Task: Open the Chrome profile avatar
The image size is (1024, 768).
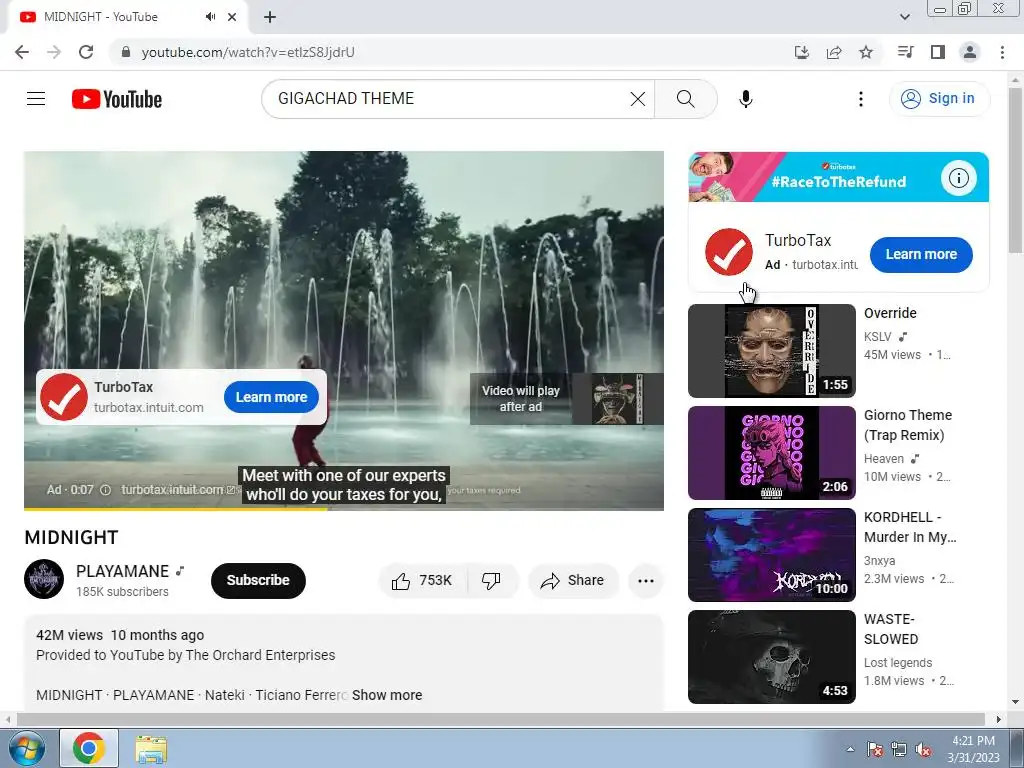Action: (x=970, y=52)
